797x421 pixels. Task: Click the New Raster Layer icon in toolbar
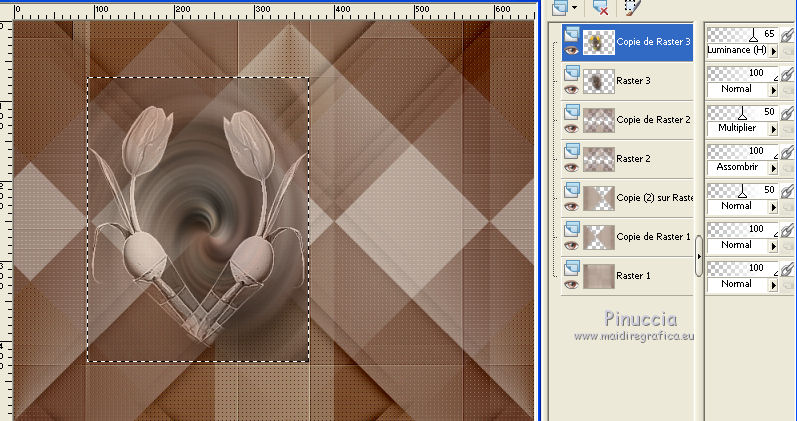tap(560, 7)
